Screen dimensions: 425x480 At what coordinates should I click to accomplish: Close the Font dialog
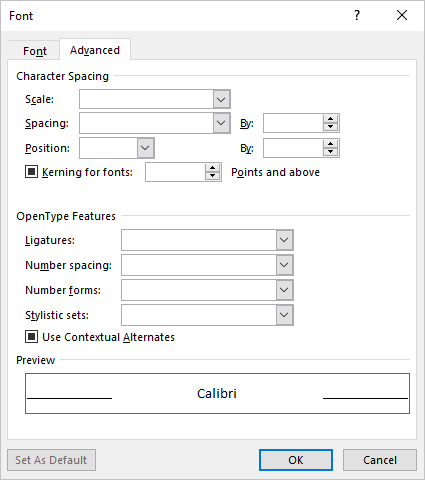pyautogui.click(x=402, y=15)
